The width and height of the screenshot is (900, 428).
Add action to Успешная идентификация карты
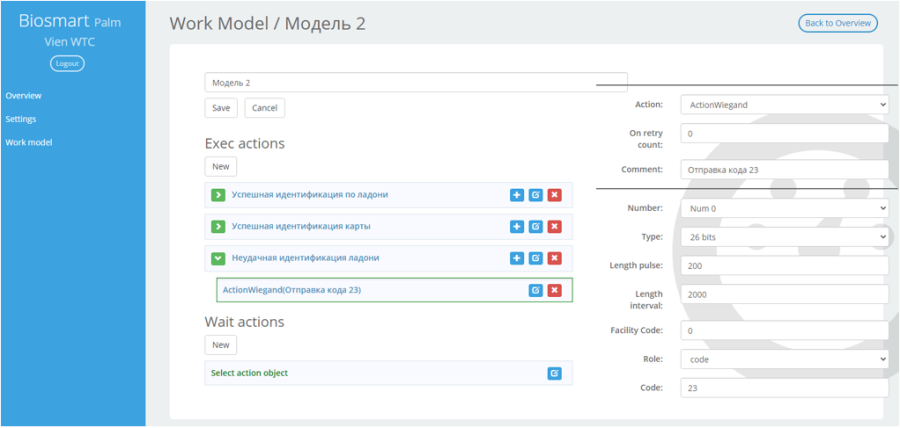pyautogui.click(x=517, y=227)
